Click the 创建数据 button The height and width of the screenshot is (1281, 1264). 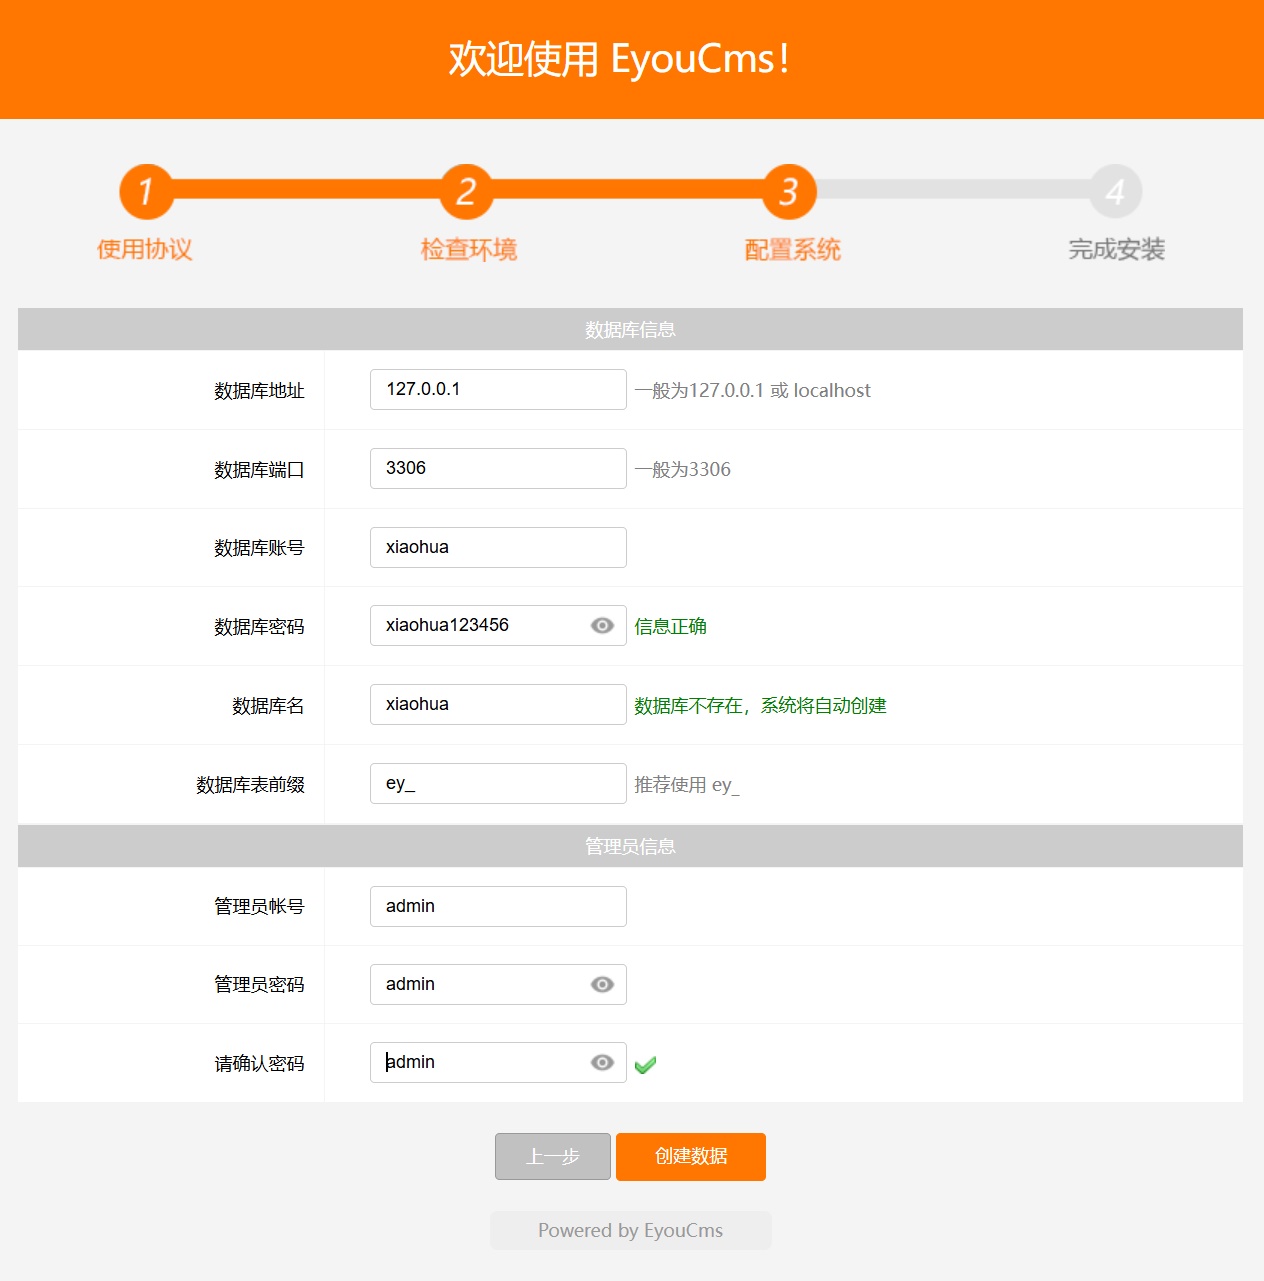tap(691, 1157)
